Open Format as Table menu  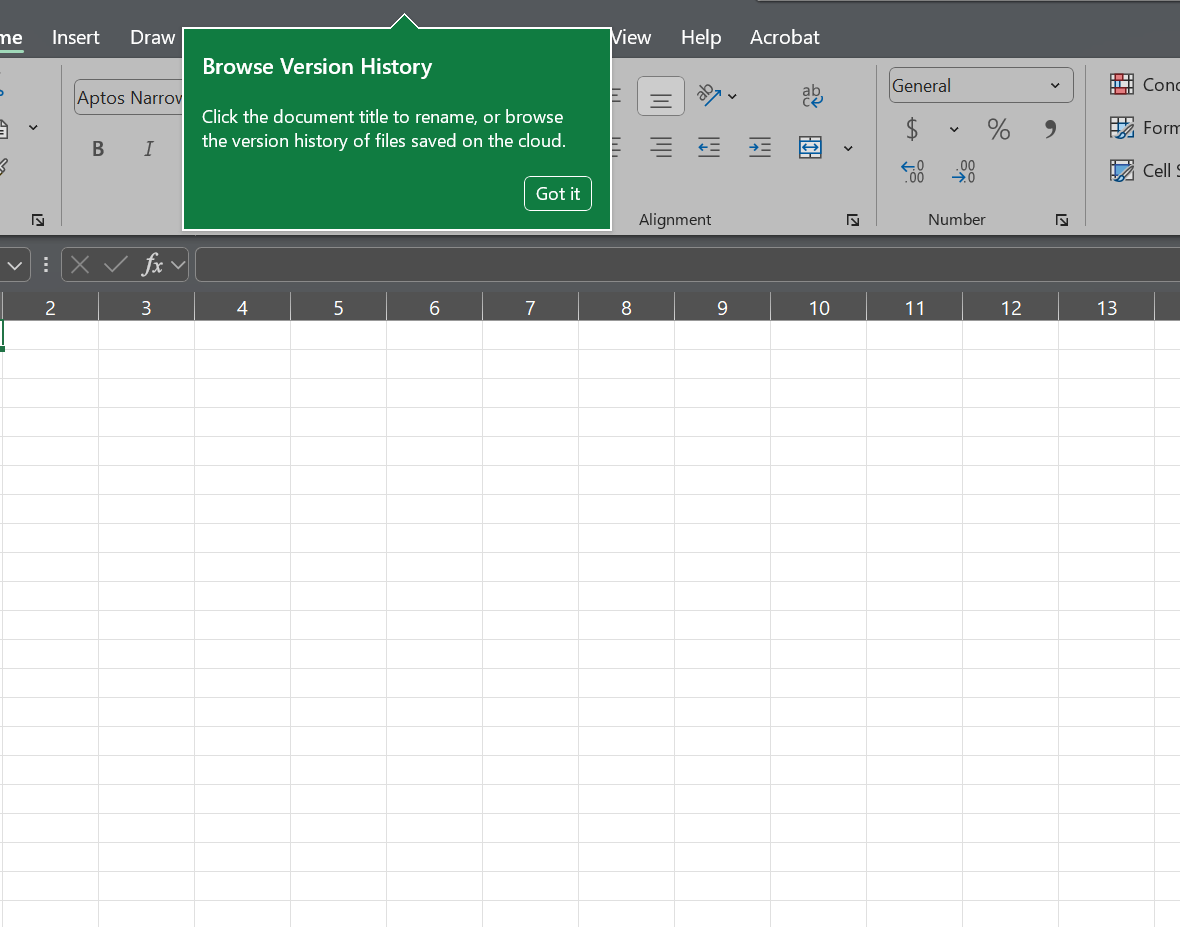click(1144, 128)
